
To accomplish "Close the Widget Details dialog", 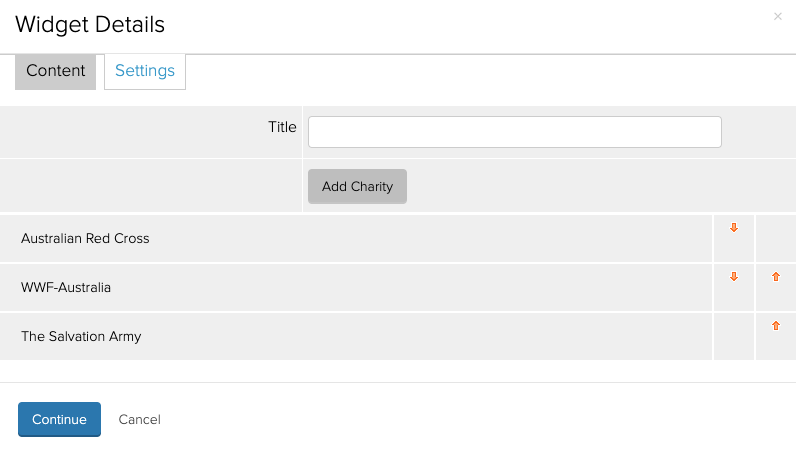I will (778, 16).
